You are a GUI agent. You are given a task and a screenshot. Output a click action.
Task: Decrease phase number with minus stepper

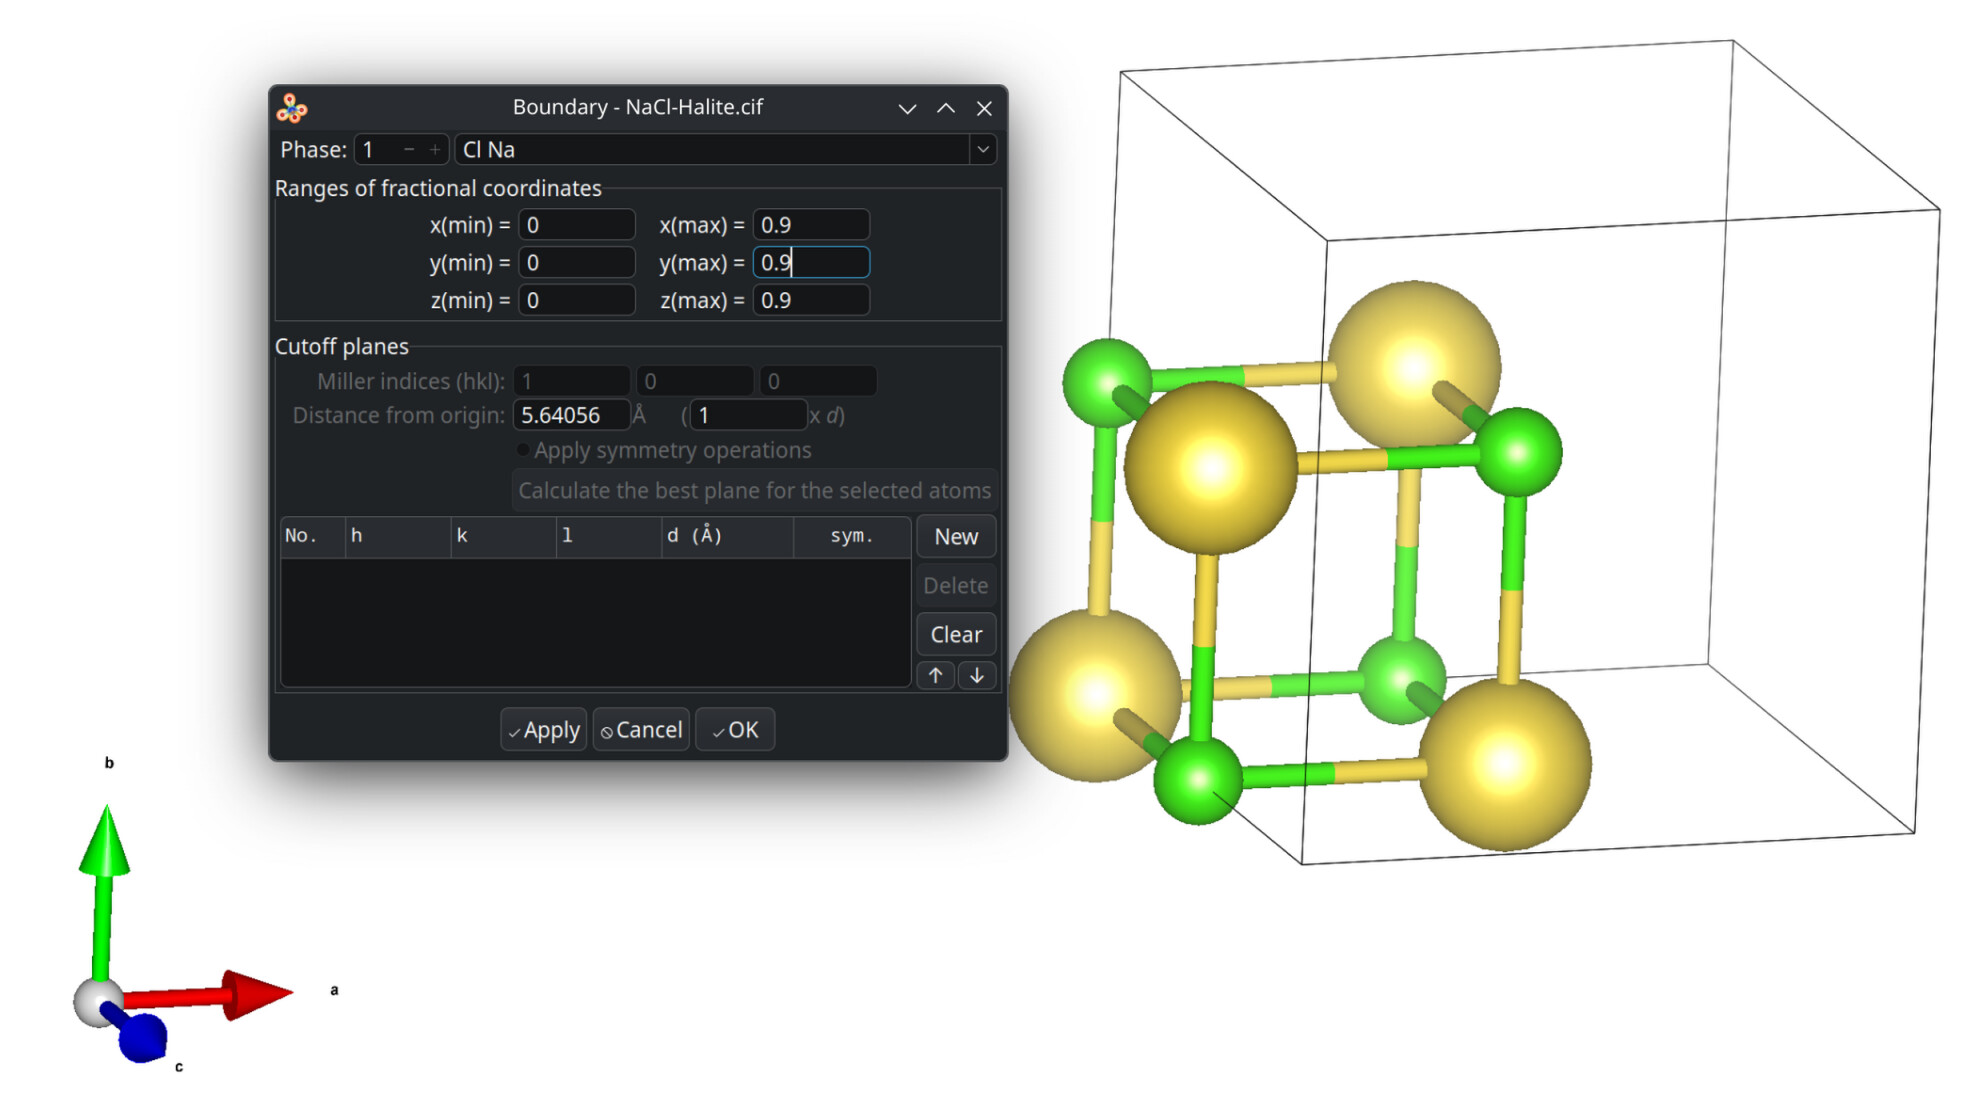pos(409,150)
